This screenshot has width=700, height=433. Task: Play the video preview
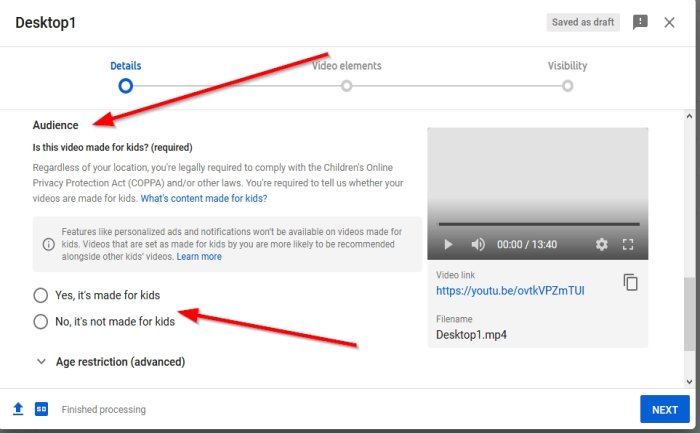[x=448, y=244]
